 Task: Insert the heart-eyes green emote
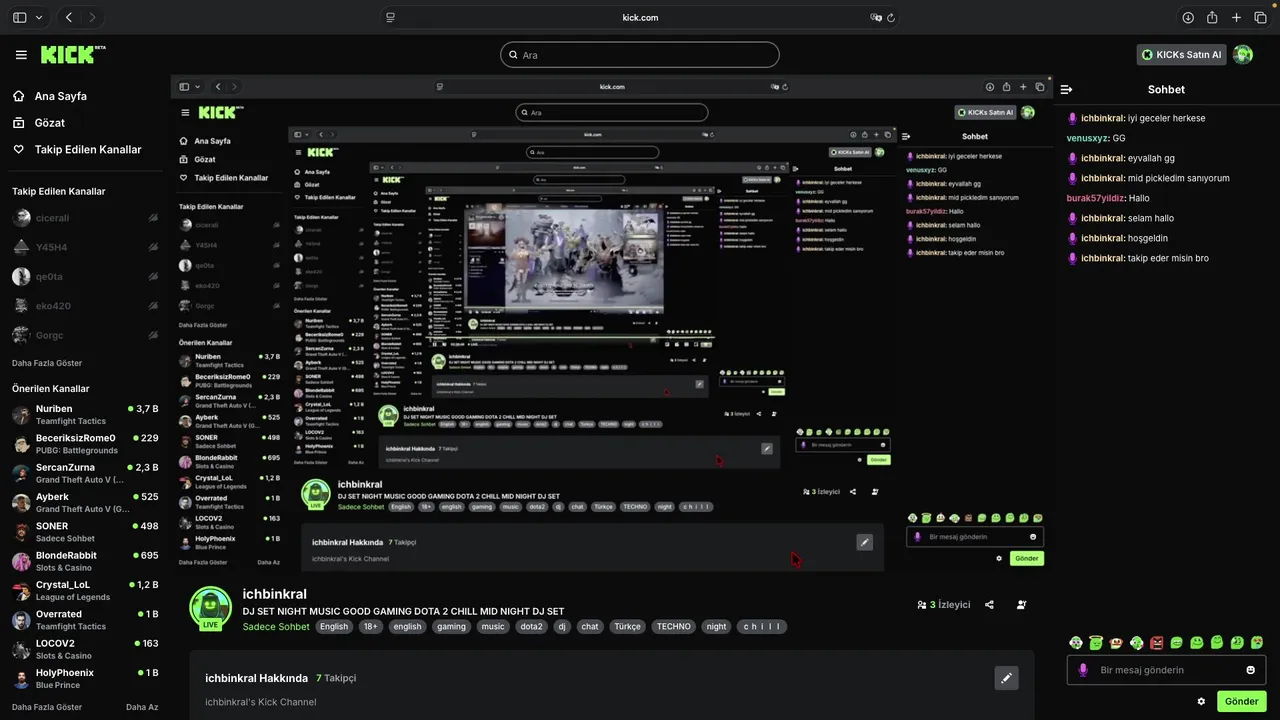(1257, 642)
